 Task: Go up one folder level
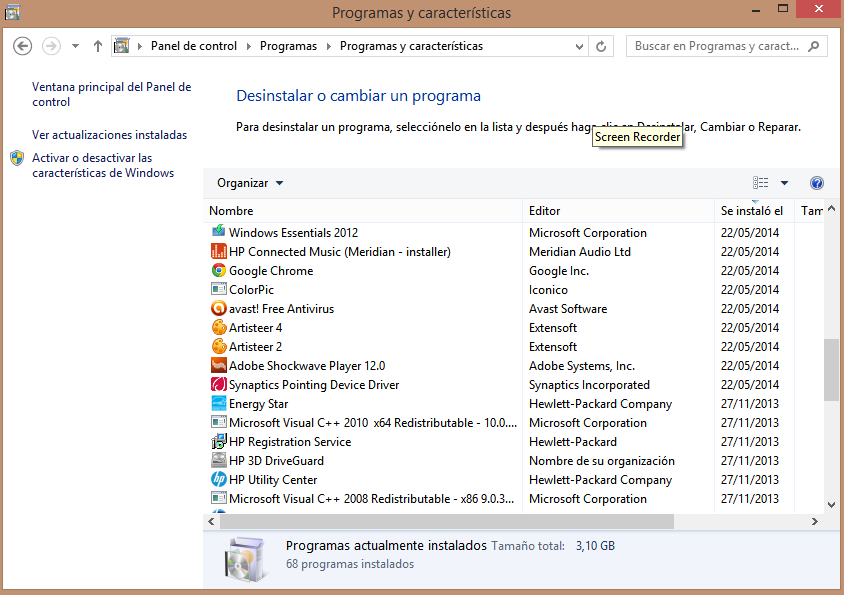[x=97, y=46]
